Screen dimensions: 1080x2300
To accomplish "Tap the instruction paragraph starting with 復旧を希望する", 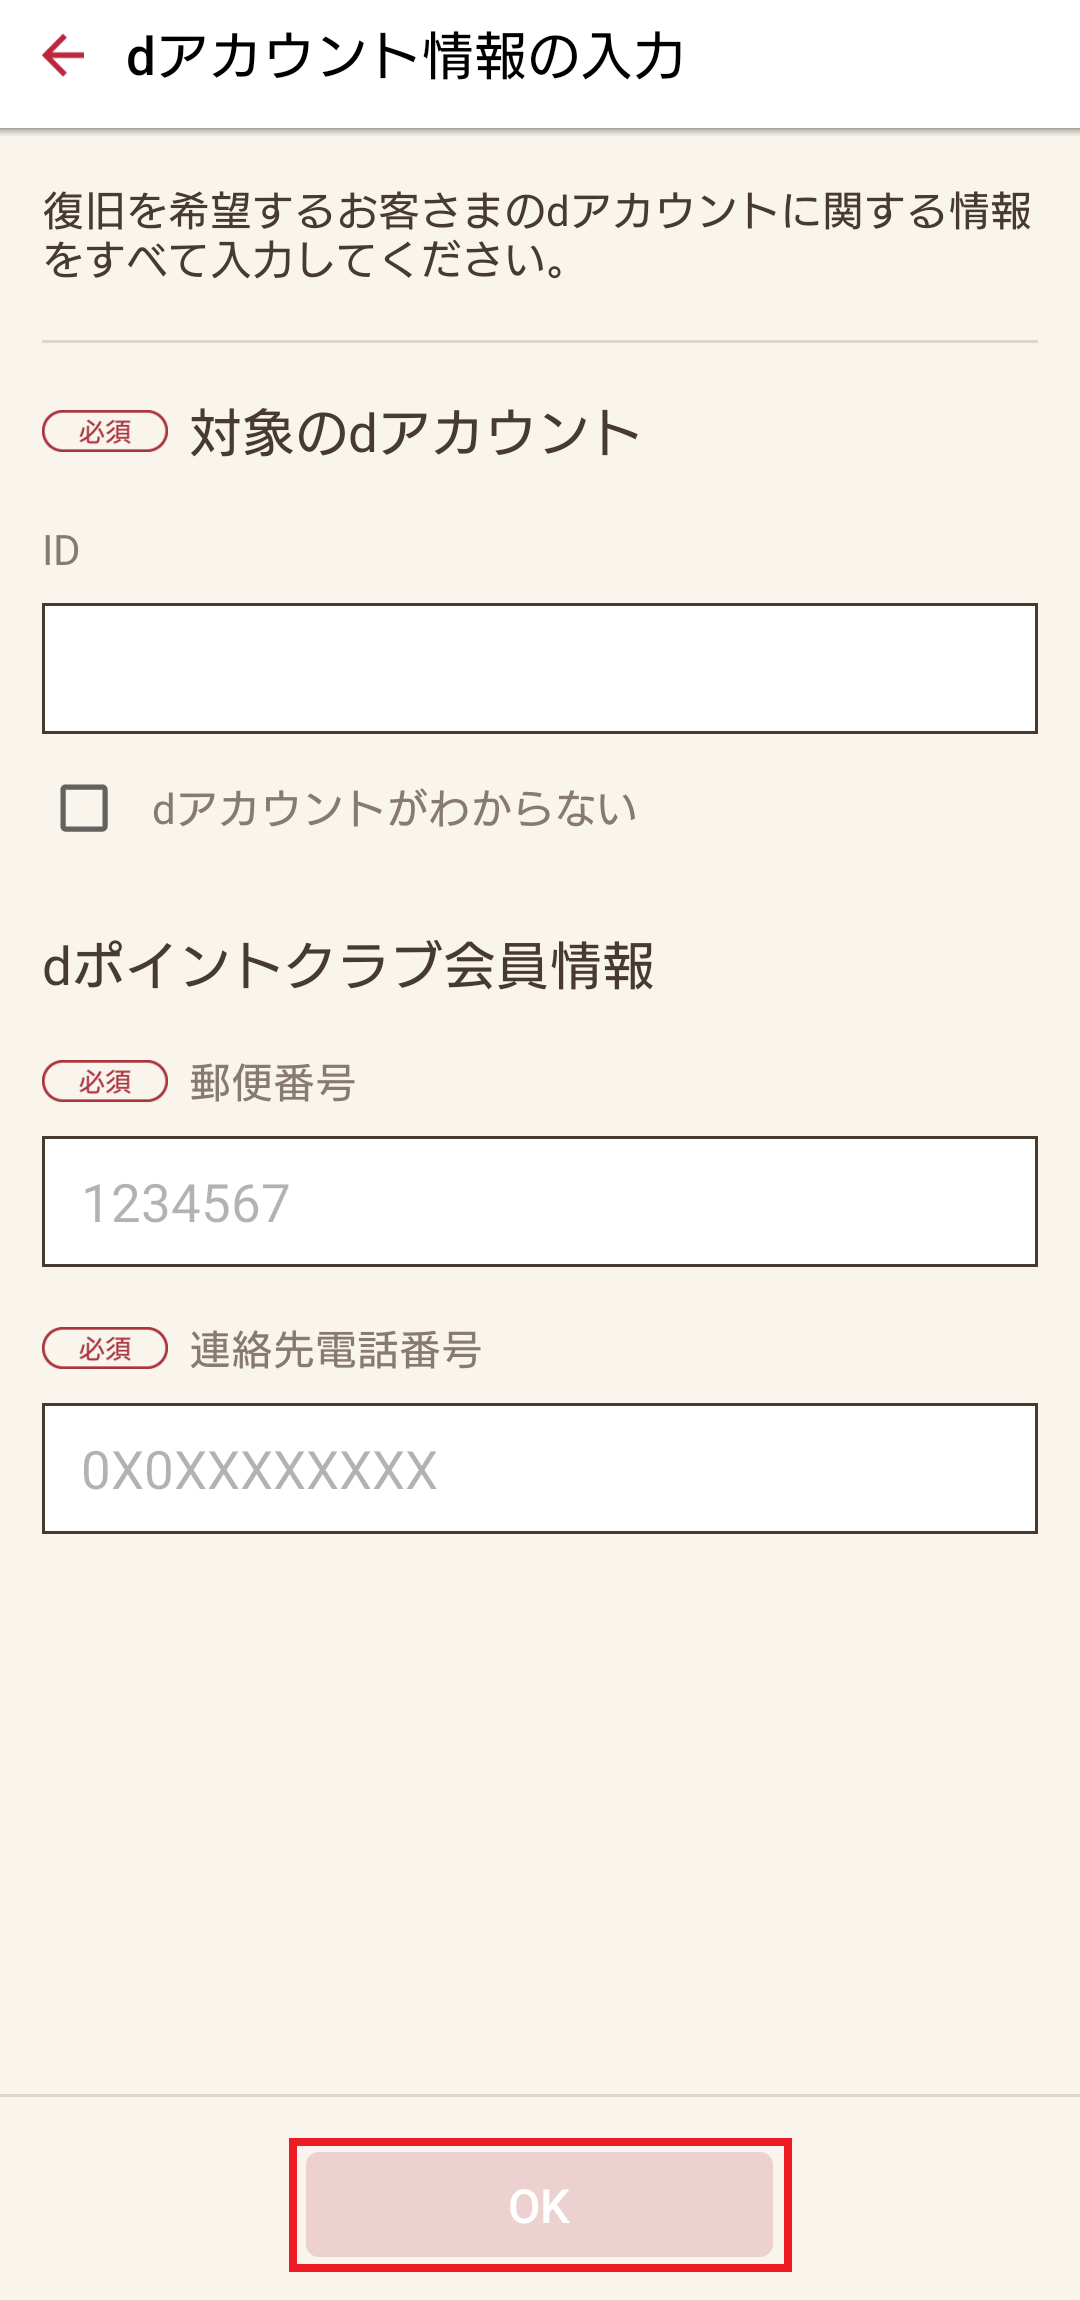I will click(x=537, y=235).
